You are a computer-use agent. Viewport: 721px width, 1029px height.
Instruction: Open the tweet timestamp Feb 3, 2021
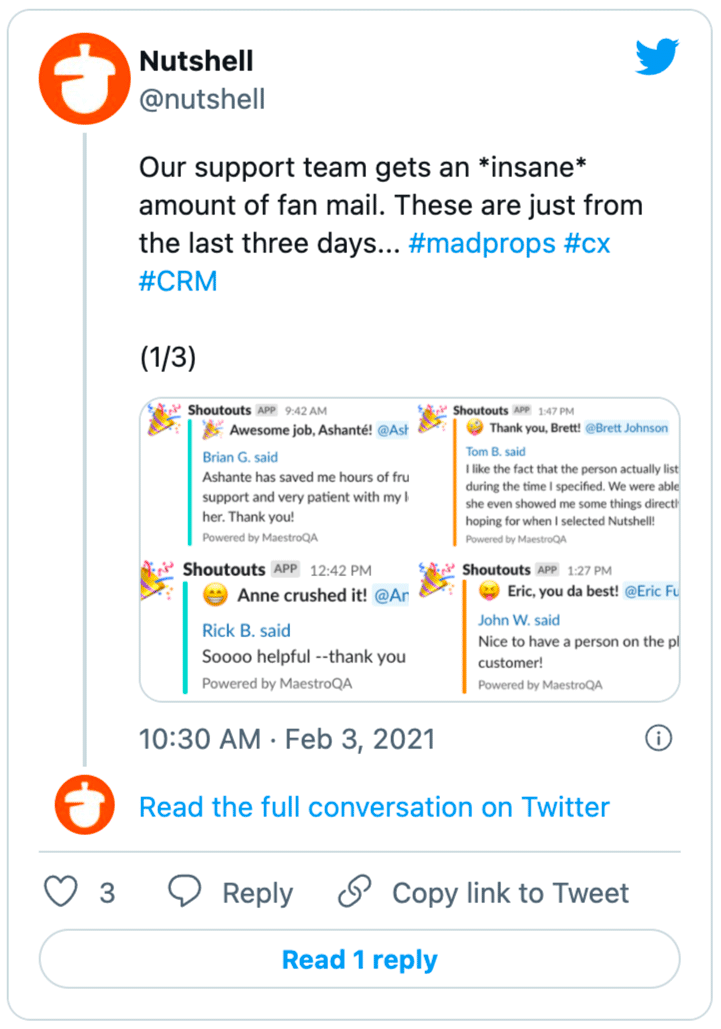point(288,739)
